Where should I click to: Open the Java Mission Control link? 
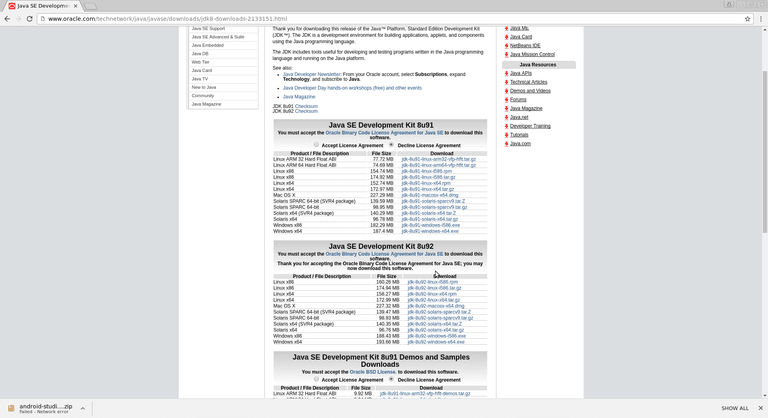(x=532, y=54)
